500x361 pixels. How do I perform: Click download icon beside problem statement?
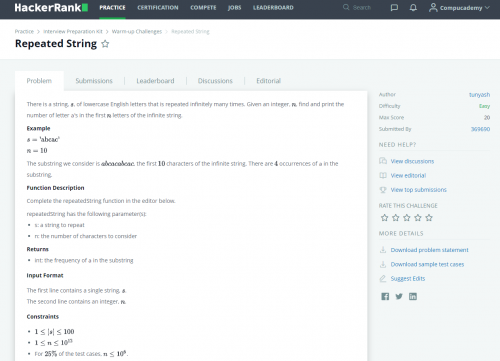[383, 250]
